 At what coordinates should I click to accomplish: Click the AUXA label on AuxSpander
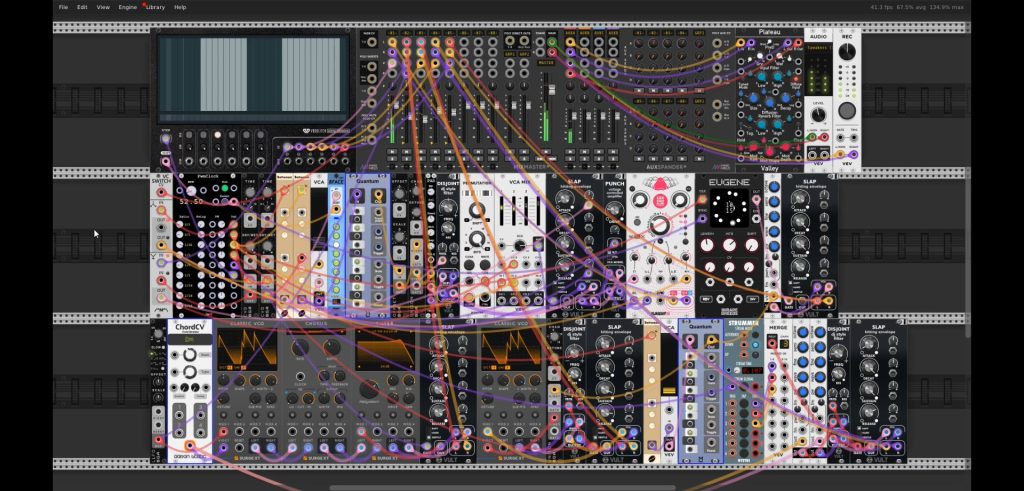pos(570,32)
